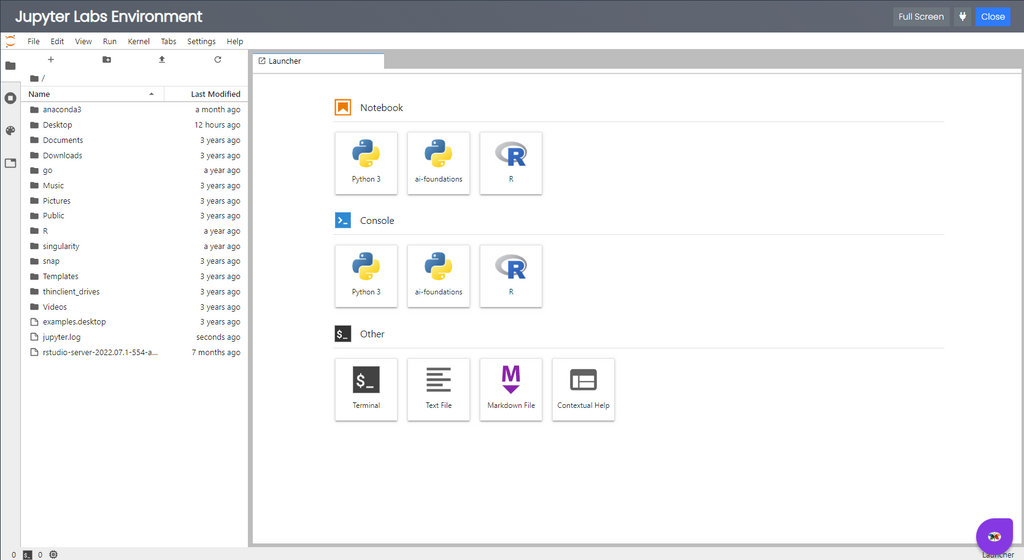Refresh the file list
Screen dimensions: 1024x560
218,60
